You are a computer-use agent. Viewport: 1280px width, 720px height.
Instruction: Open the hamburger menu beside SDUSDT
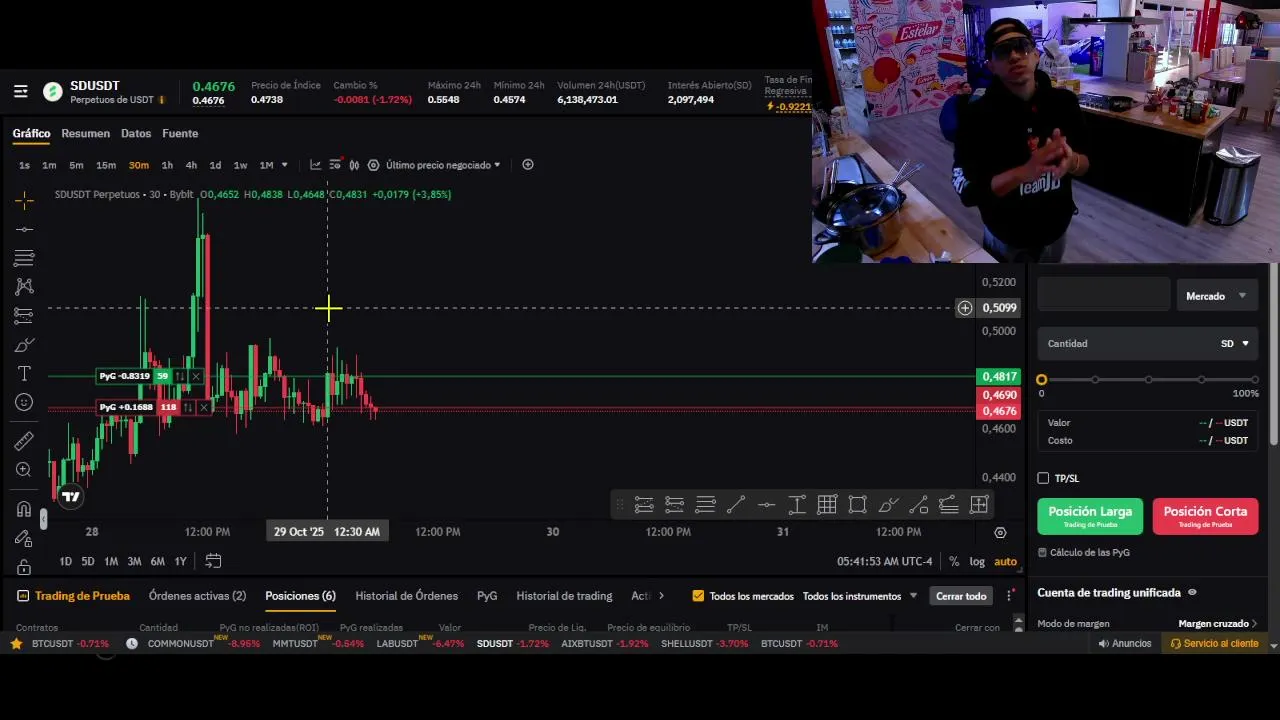20,92
